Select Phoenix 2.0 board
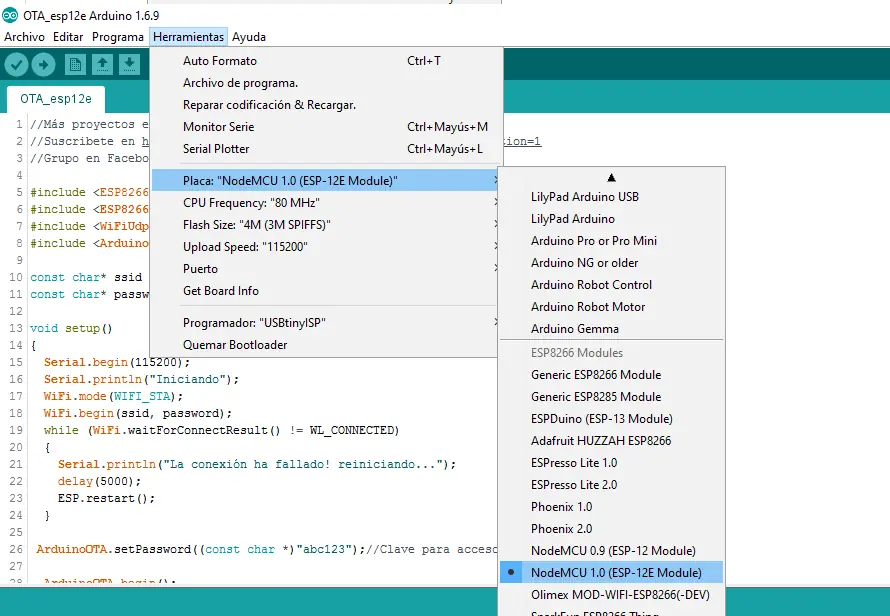The image size is (890, 616). pos(611,529)
